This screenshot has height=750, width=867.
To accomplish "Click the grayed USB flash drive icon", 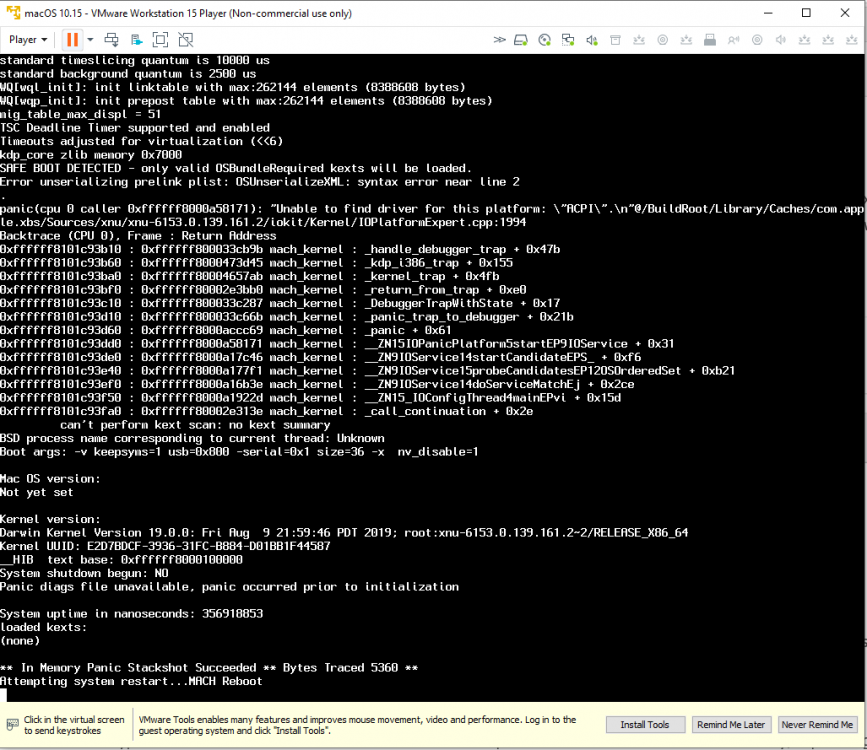I will (x=710, y=40).
